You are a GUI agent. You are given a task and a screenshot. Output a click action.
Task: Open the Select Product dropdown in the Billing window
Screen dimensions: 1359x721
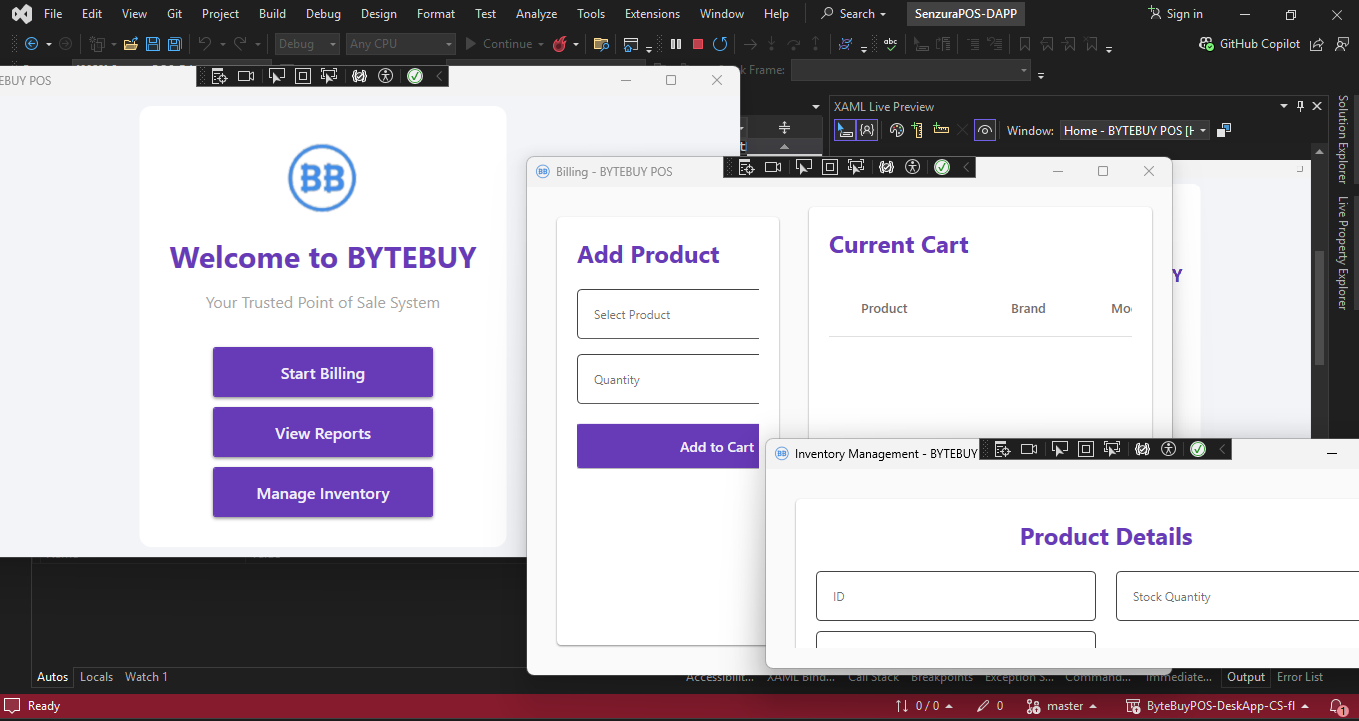(668, 315)
